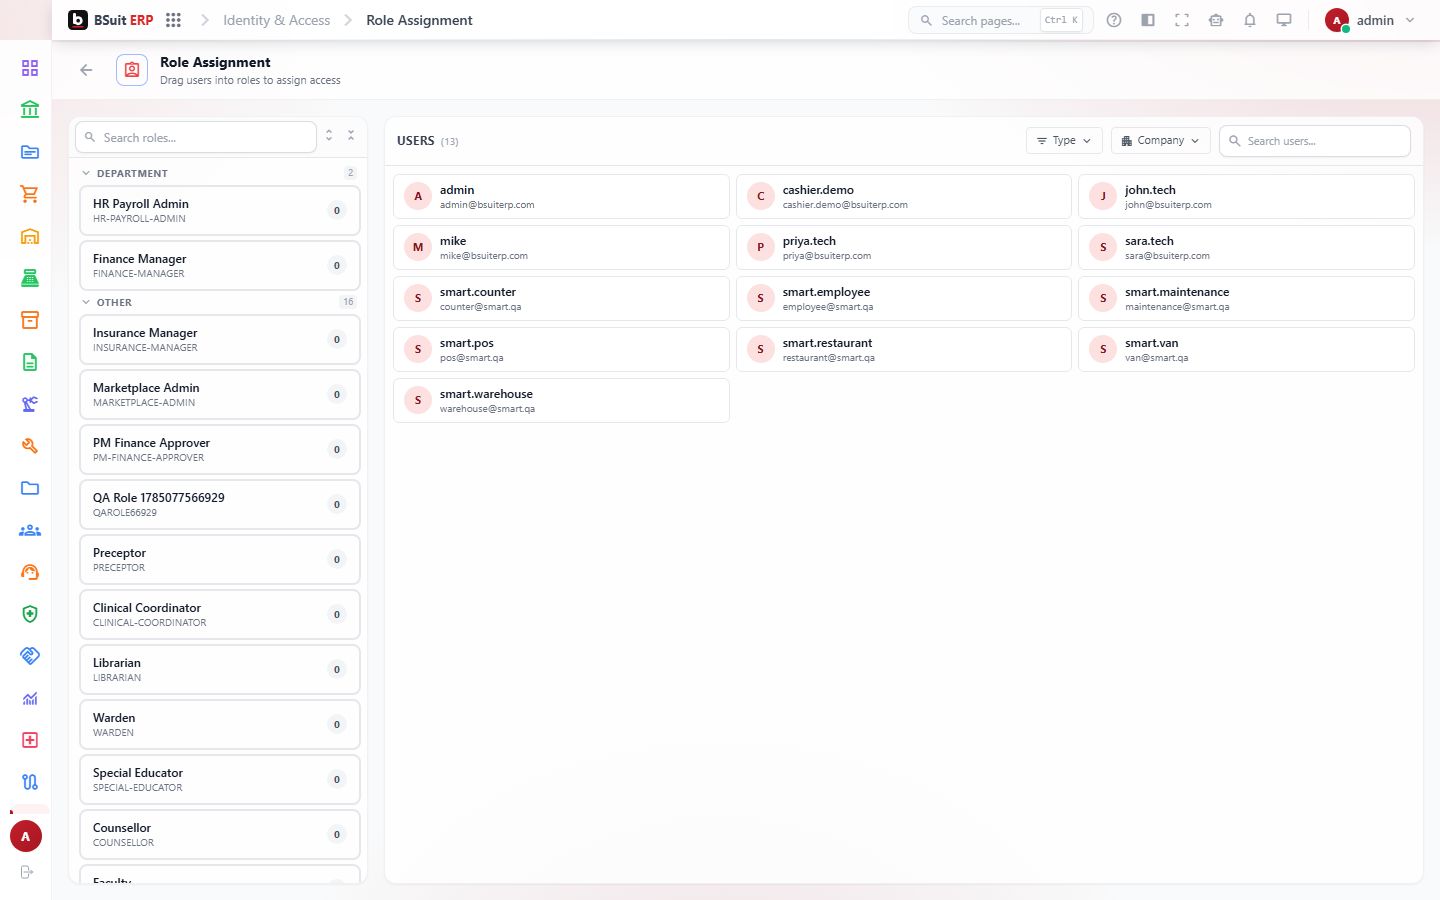Open the headset support sidebar icon
The width and height of the screenshot is (1440, 900).
(30, 572)
